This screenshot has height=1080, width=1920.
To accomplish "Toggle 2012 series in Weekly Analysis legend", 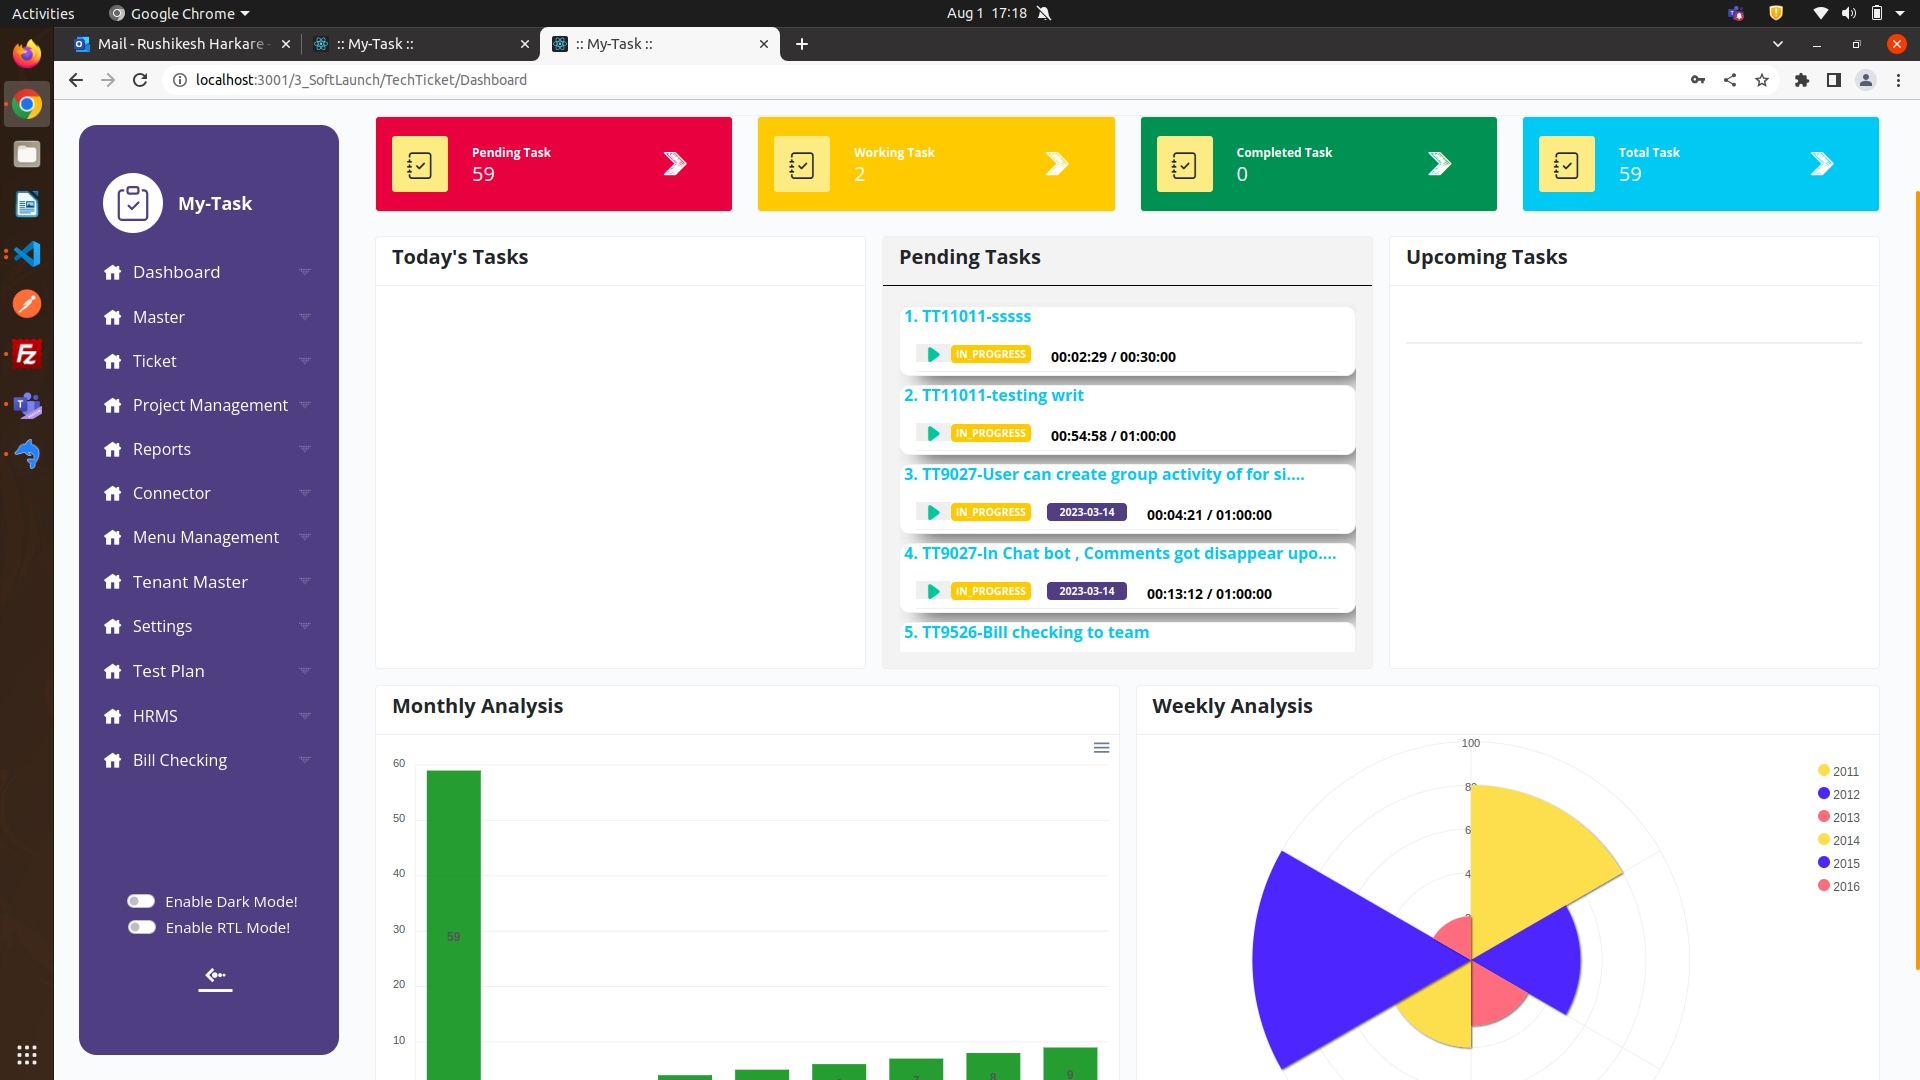I will (1838, 794).
